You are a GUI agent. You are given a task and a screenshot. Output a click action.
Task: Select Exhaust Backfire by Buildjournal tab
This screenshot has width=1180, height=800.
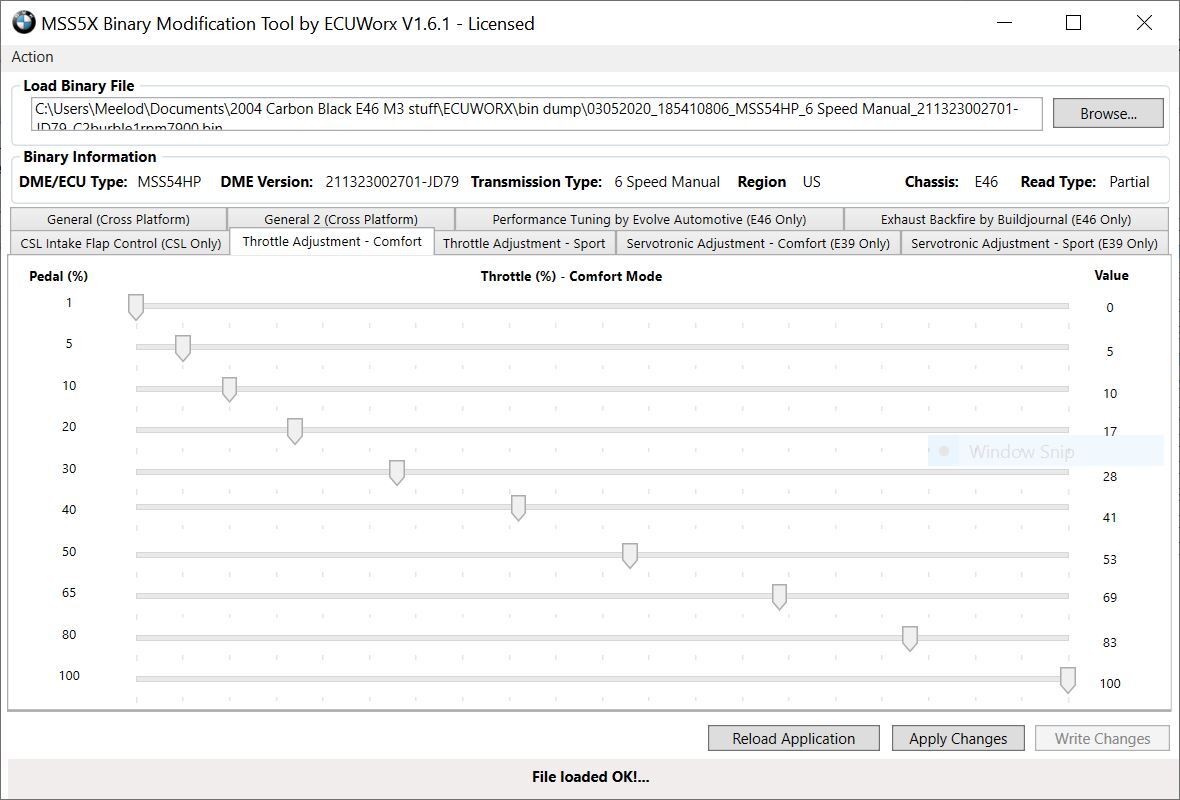coord(1005,219)
